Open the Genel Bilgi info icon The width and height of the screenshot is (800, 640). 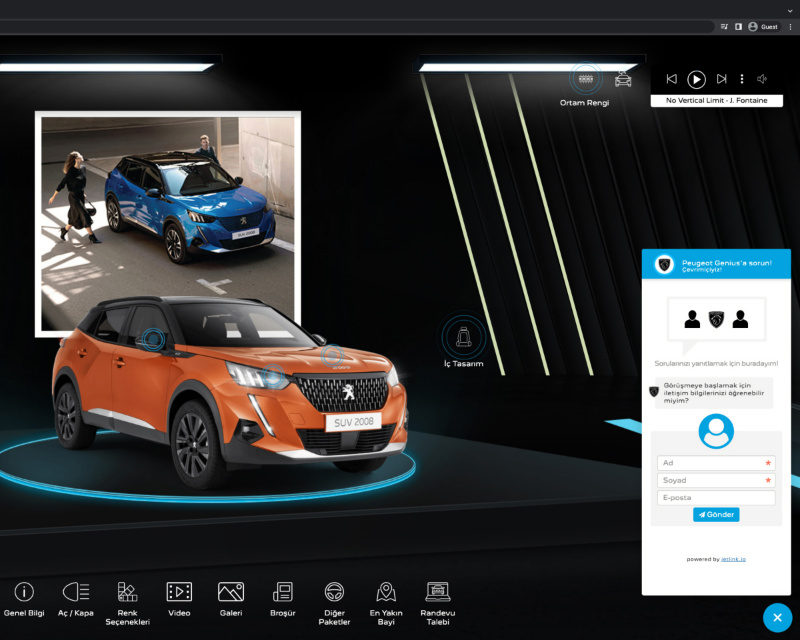tap(24, 592)
